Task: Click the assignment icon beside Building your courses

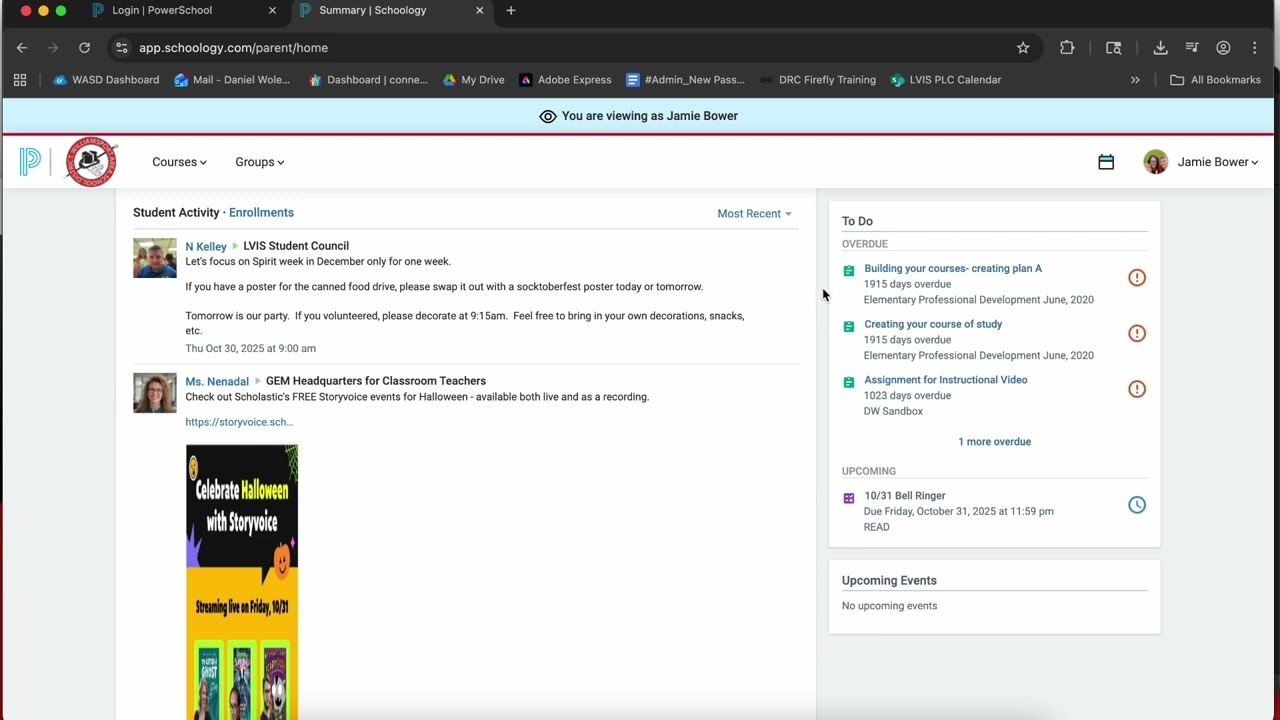Action: tap(849, 271)
